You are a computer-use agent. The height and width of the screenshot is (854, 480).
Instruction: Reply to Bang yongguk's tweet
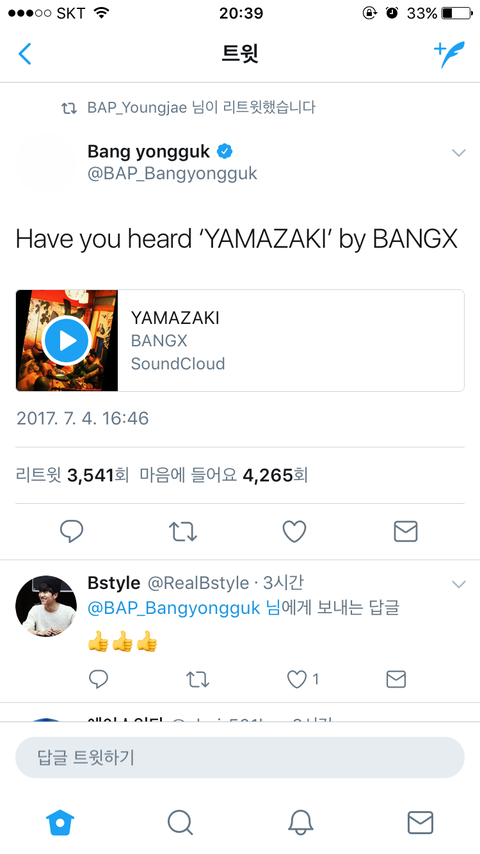71,531
